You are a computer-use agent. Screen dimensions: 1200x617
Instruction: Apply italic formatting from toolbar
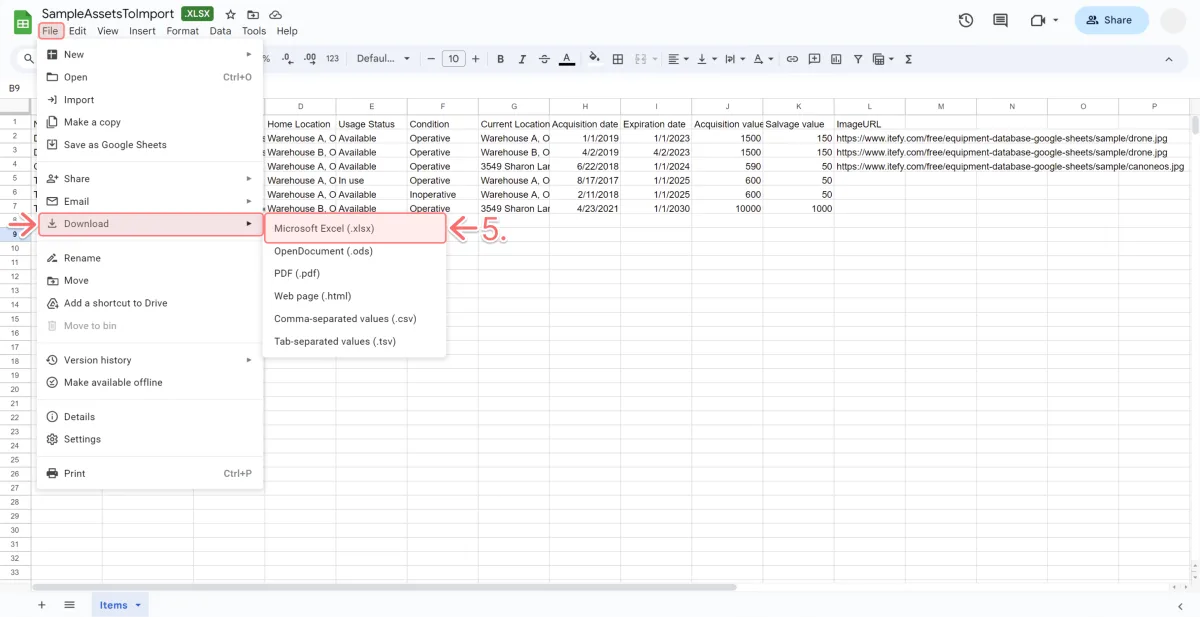click(522, 59)
